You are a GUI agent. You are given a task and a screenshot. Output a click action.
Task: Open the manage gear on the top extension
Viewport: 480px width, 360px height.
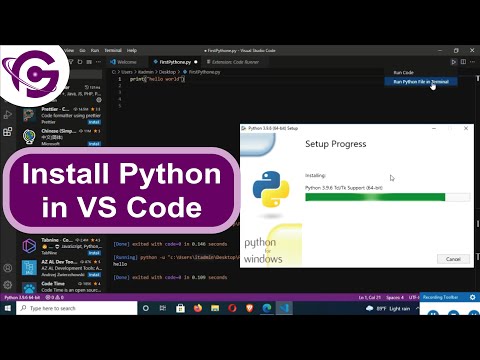[99, 100]
